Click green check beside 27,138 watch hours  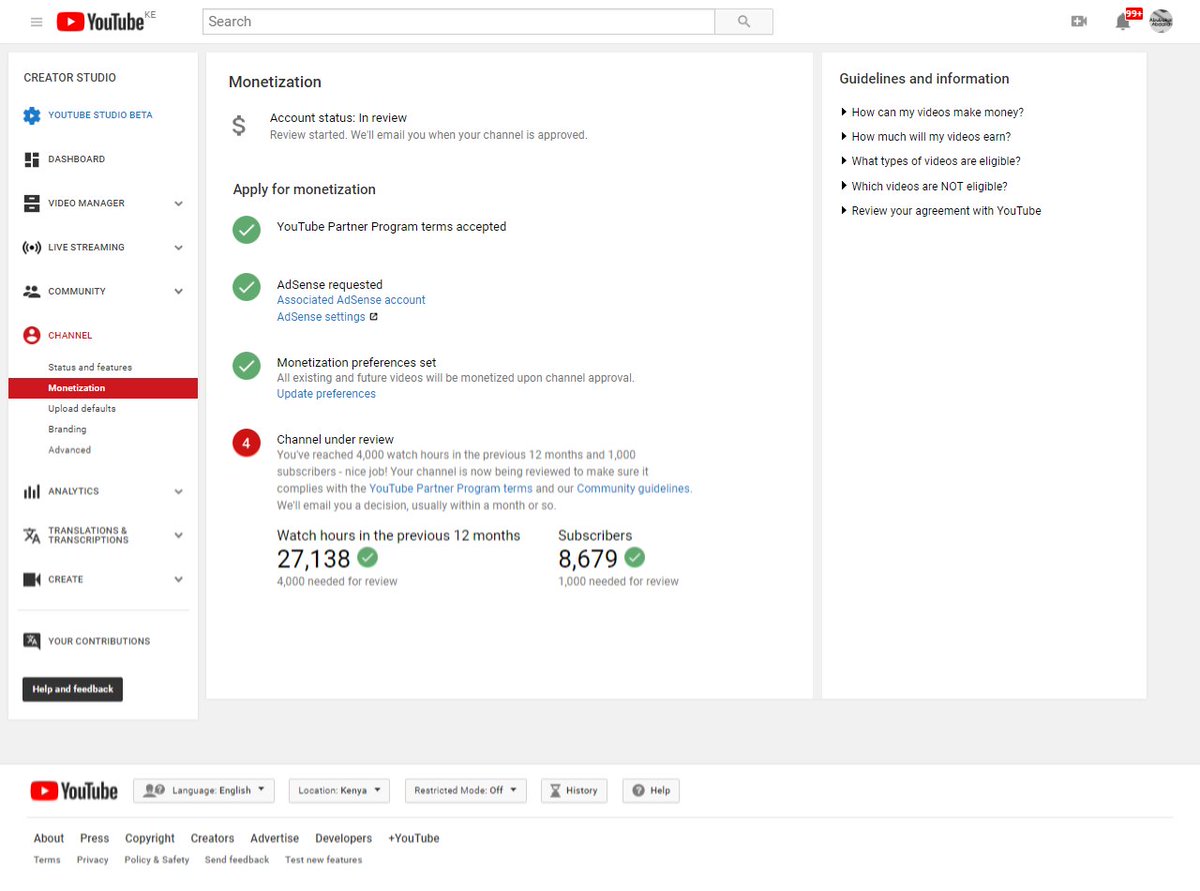coord(368,557)
